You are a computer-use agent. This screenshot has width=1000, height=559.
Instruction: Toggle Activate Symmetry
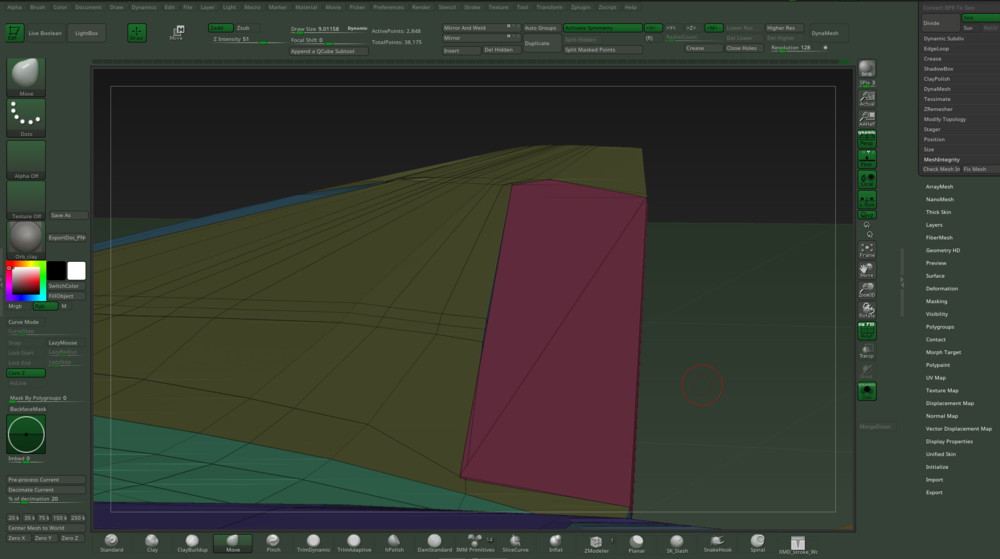602,28
